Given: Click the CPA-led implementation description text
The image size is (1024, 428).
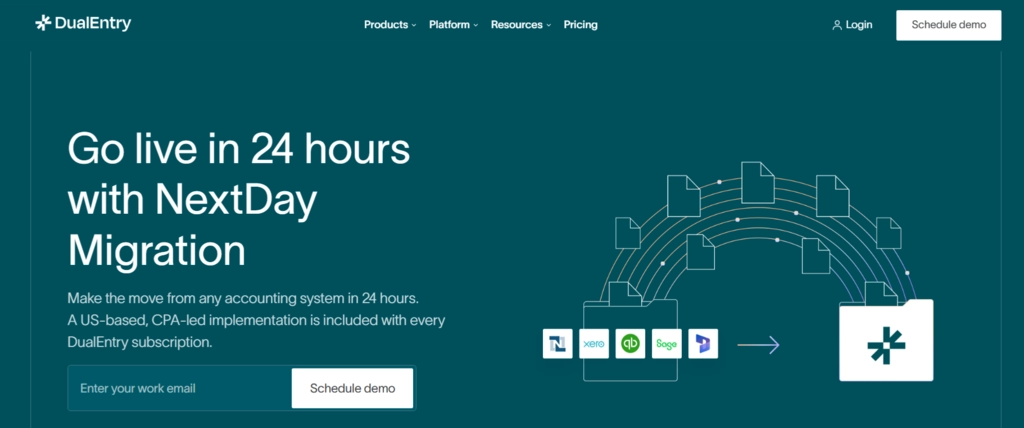Looking at the screenshot, I should tap(256, 320).
